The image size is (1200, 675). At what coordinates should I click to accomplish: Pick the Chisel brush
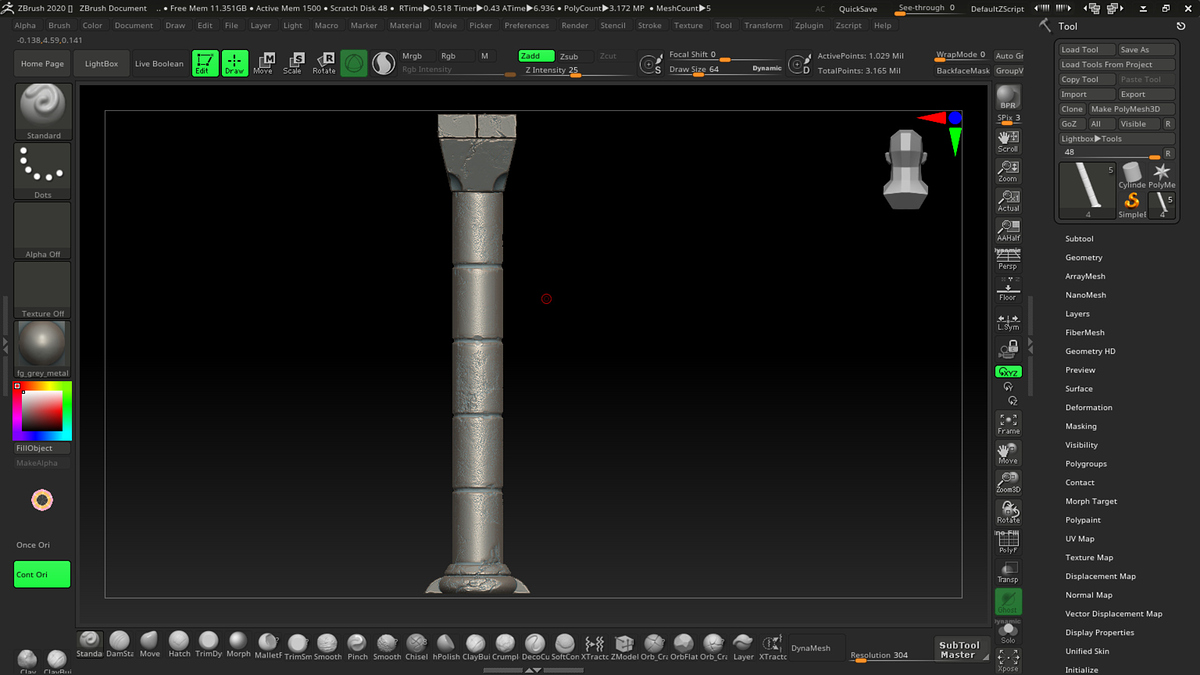click(417, 646)
